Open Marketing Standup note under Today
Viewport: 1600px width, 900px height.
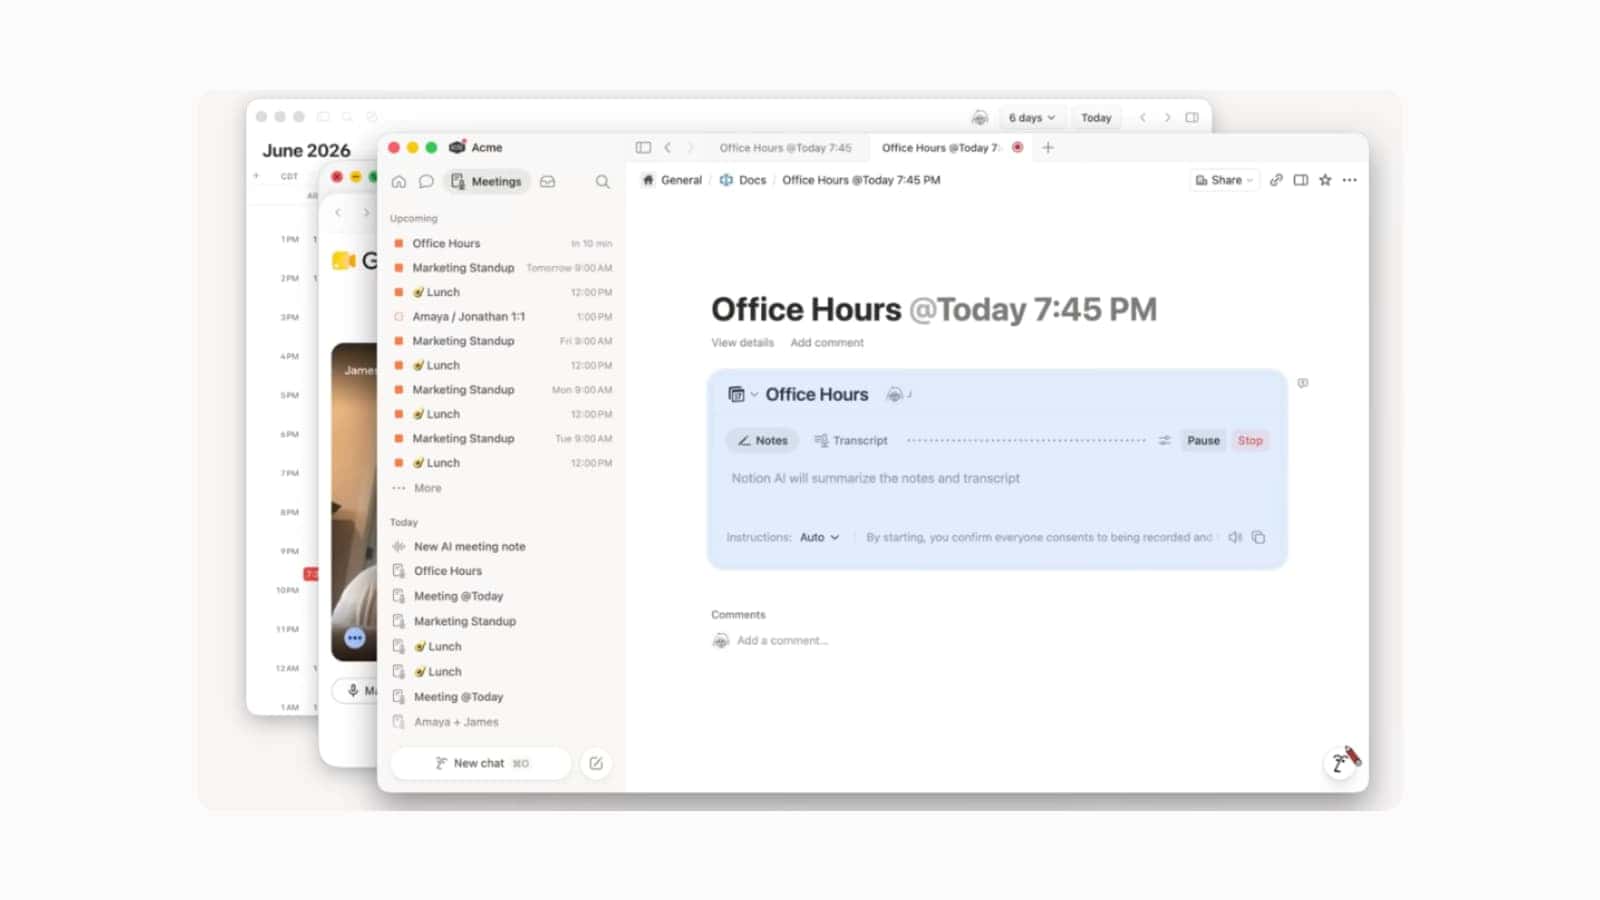click(x=502, y=621)
